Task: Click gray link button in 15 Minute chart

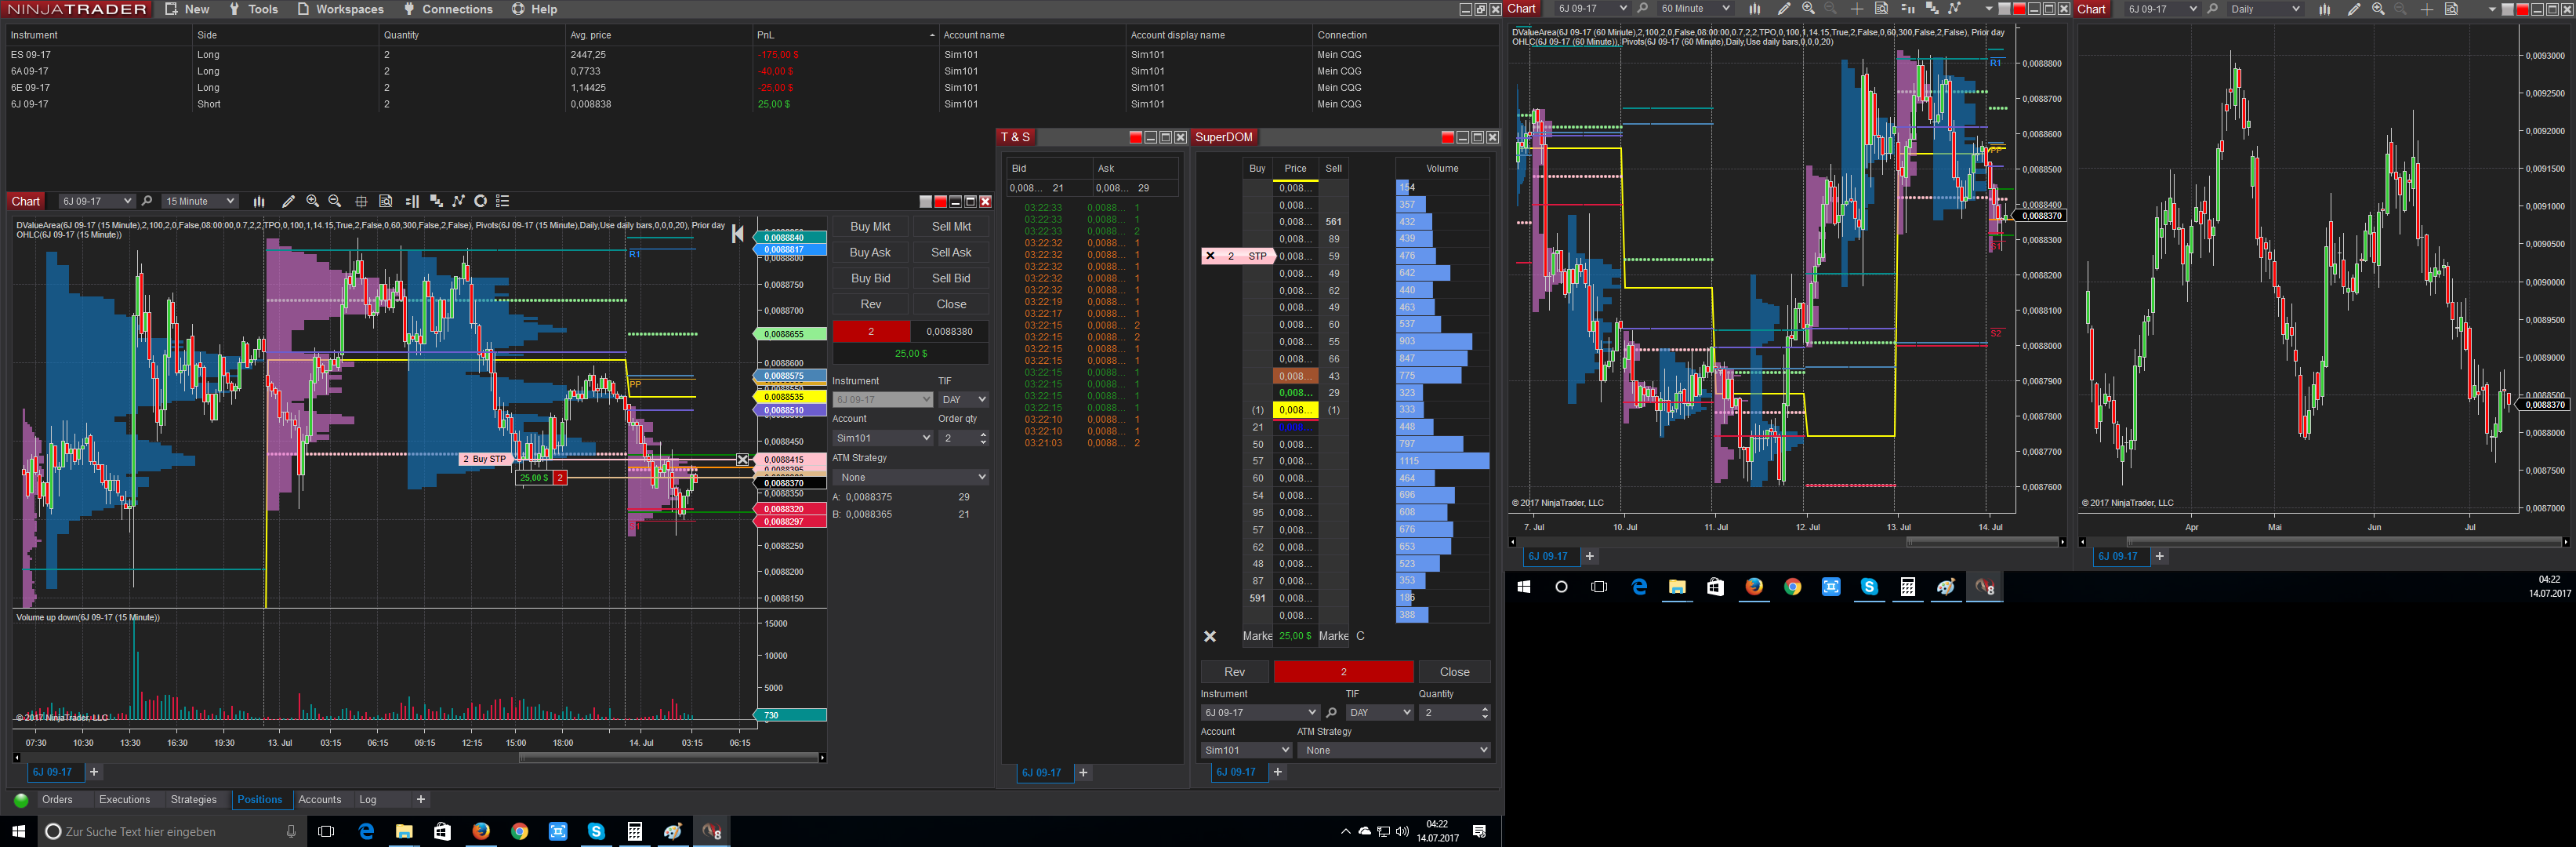Action: 925,202
